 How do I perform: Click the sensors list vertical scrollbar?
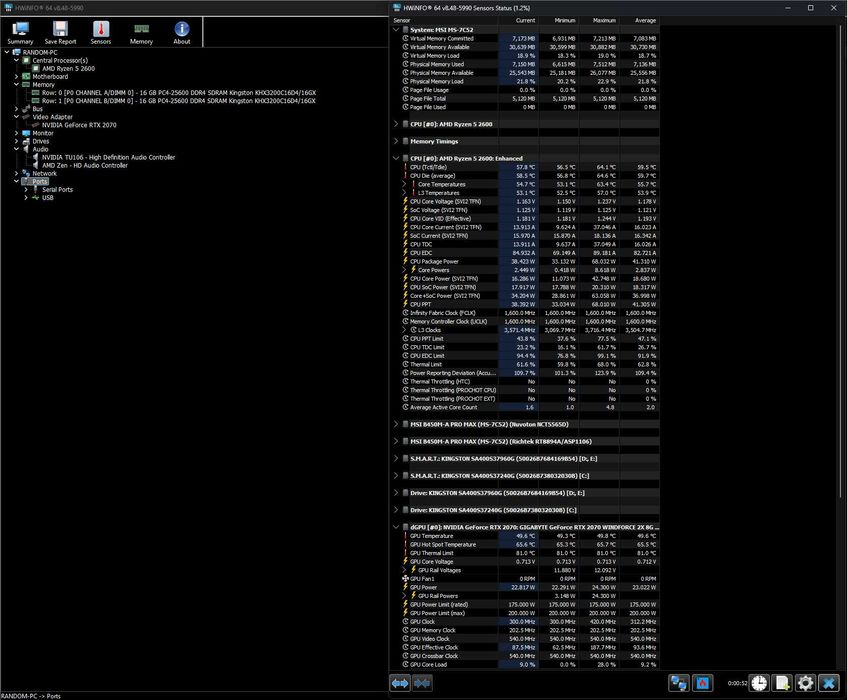(x=842, y=261)
